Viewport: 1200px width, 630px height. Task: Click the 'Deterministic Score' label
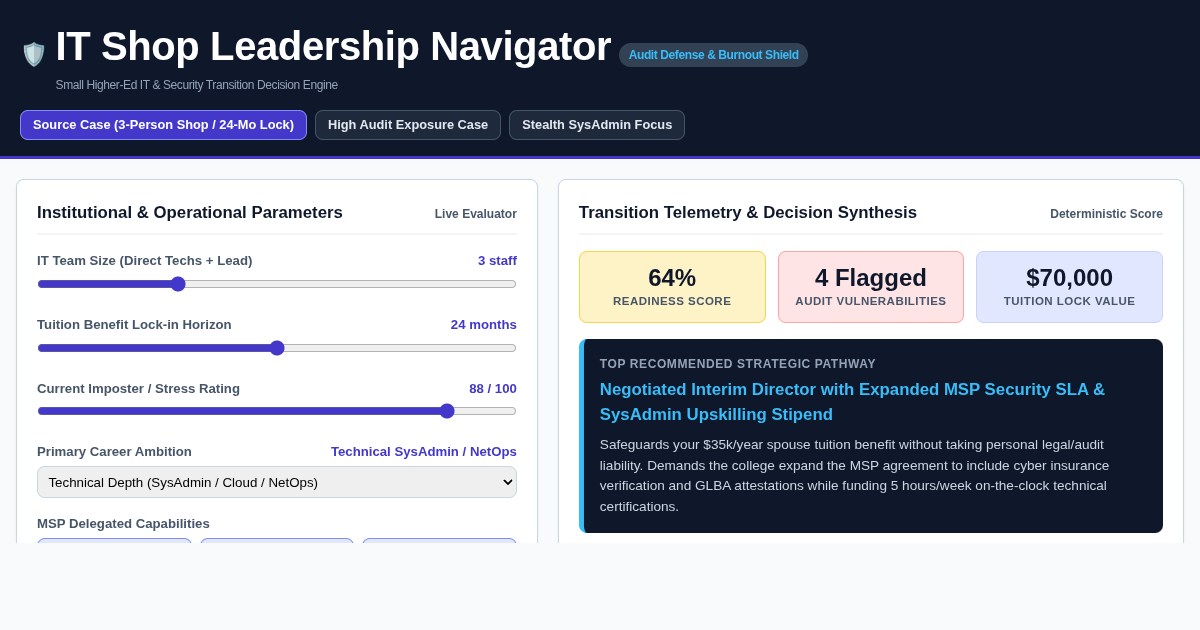(1106, 214)
